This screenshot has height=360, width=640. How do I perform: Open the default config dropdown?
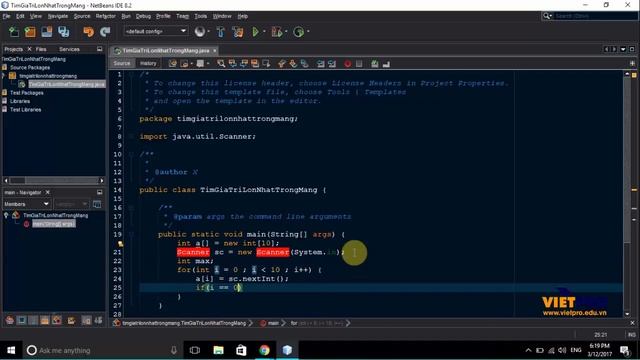tap(156, 31)
